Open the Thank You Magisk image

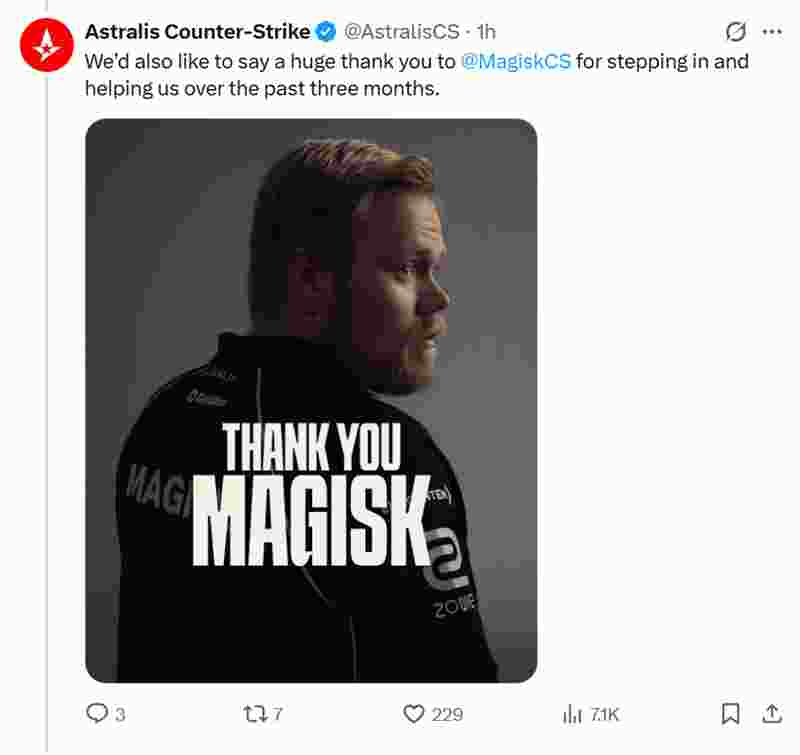(311, 400)
